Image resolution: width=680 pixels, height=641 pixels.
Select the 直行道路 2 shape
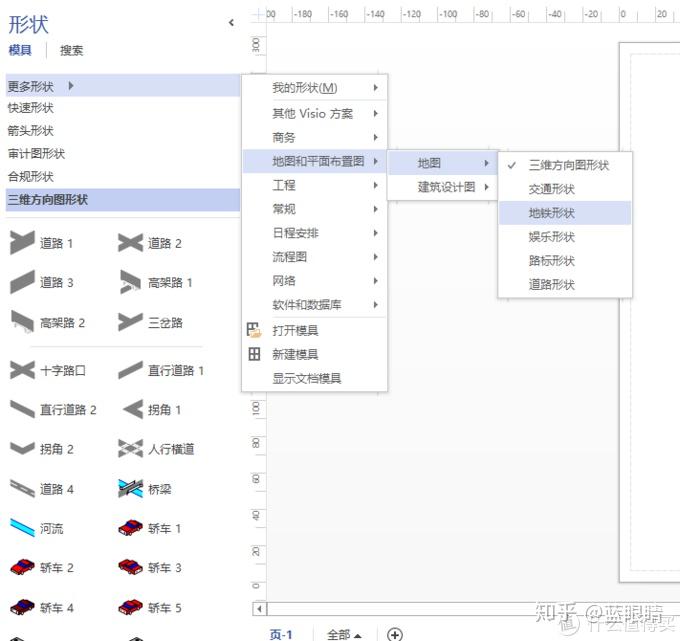[53, 409]
